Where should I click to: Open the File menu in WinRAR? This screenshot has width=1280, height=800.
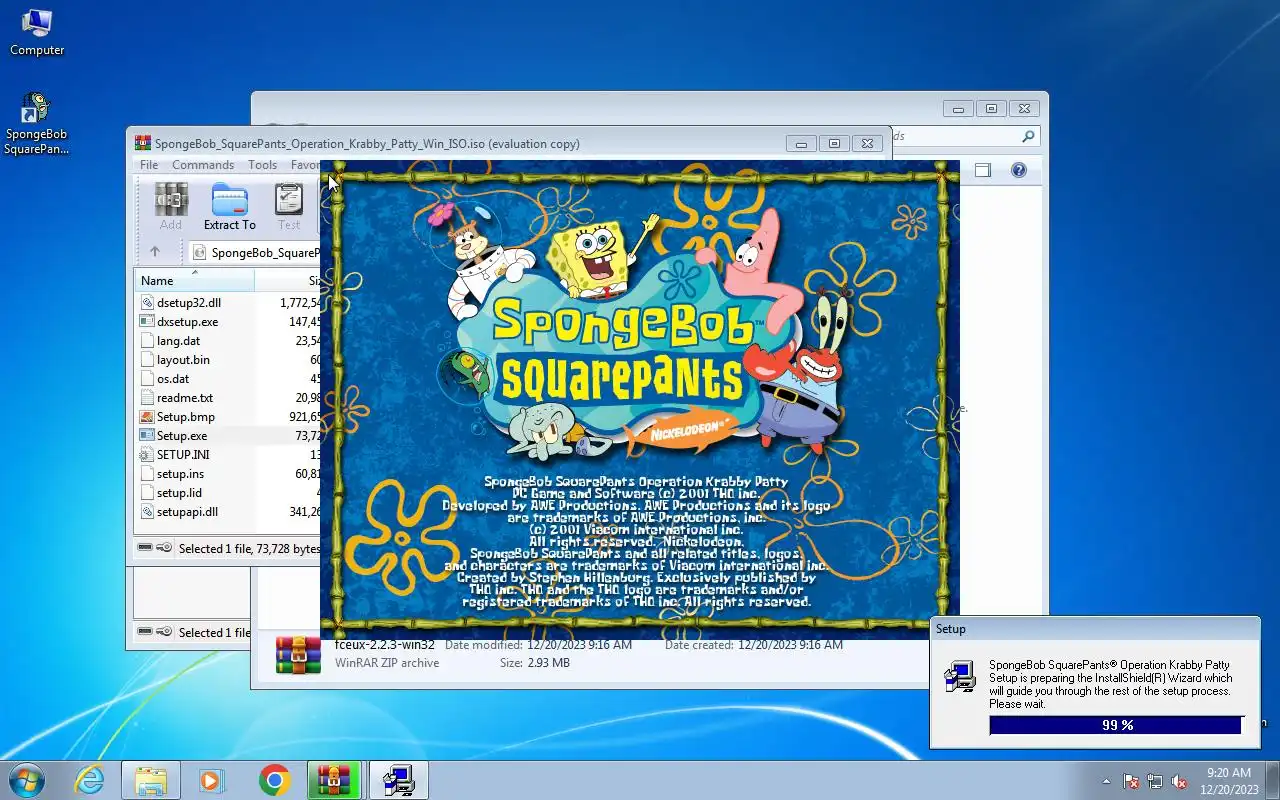coord(149,165)
